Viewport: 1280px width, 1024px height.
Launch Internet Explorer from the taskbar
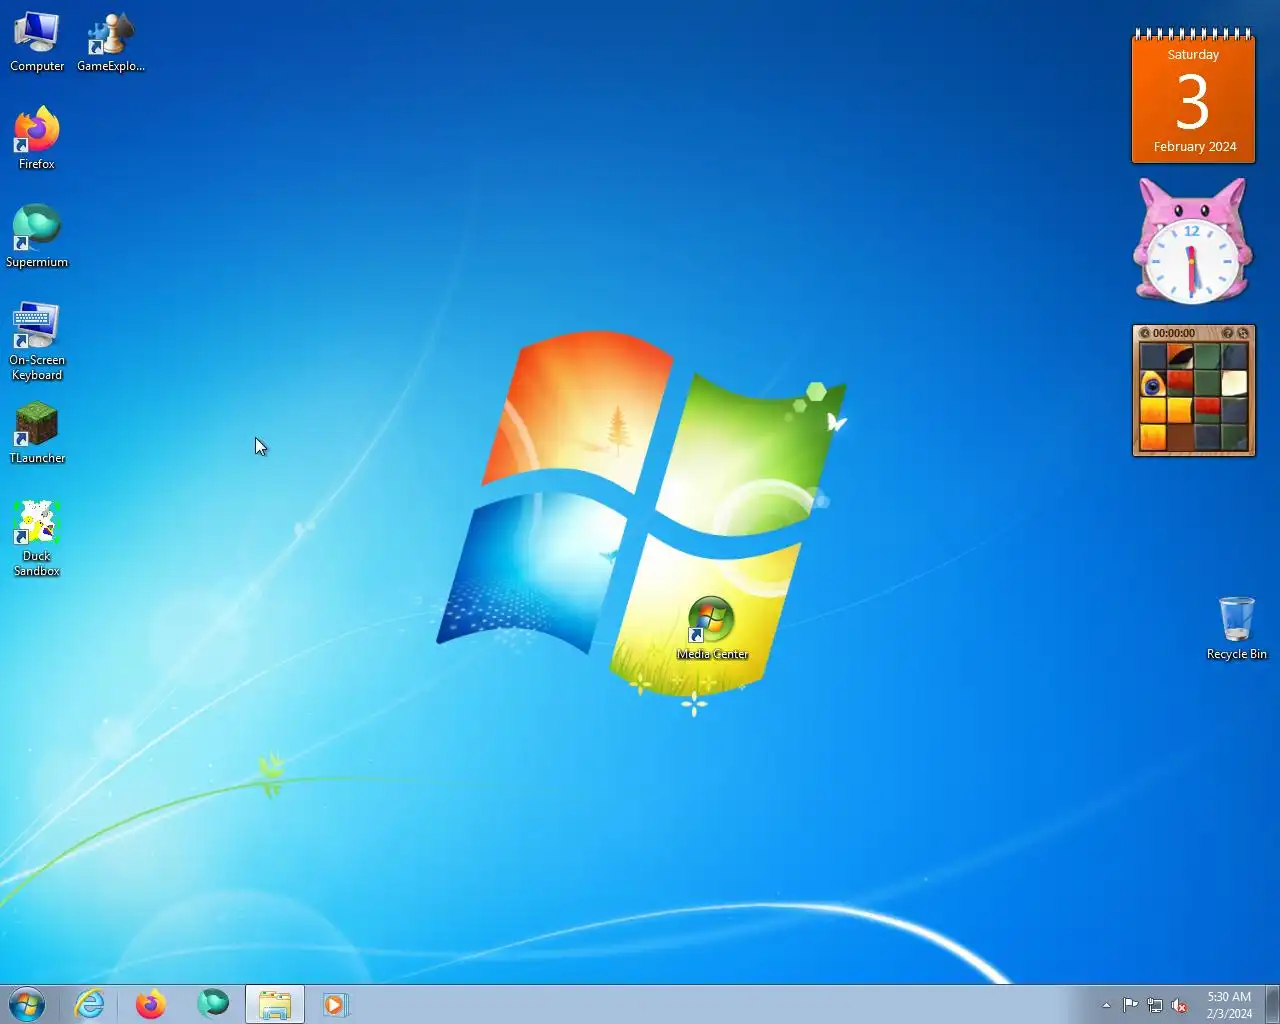tap(90, 1004)
